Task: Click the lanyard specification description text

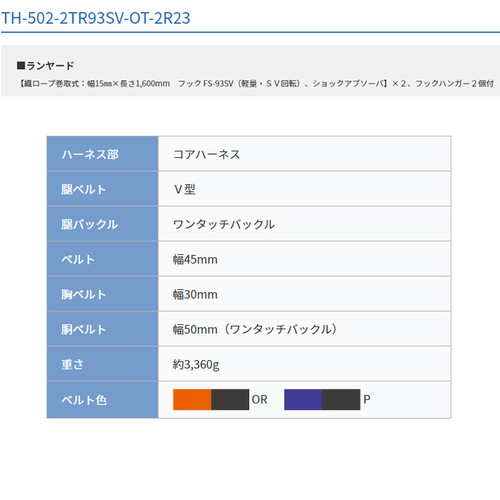Action: coord(256,83)
